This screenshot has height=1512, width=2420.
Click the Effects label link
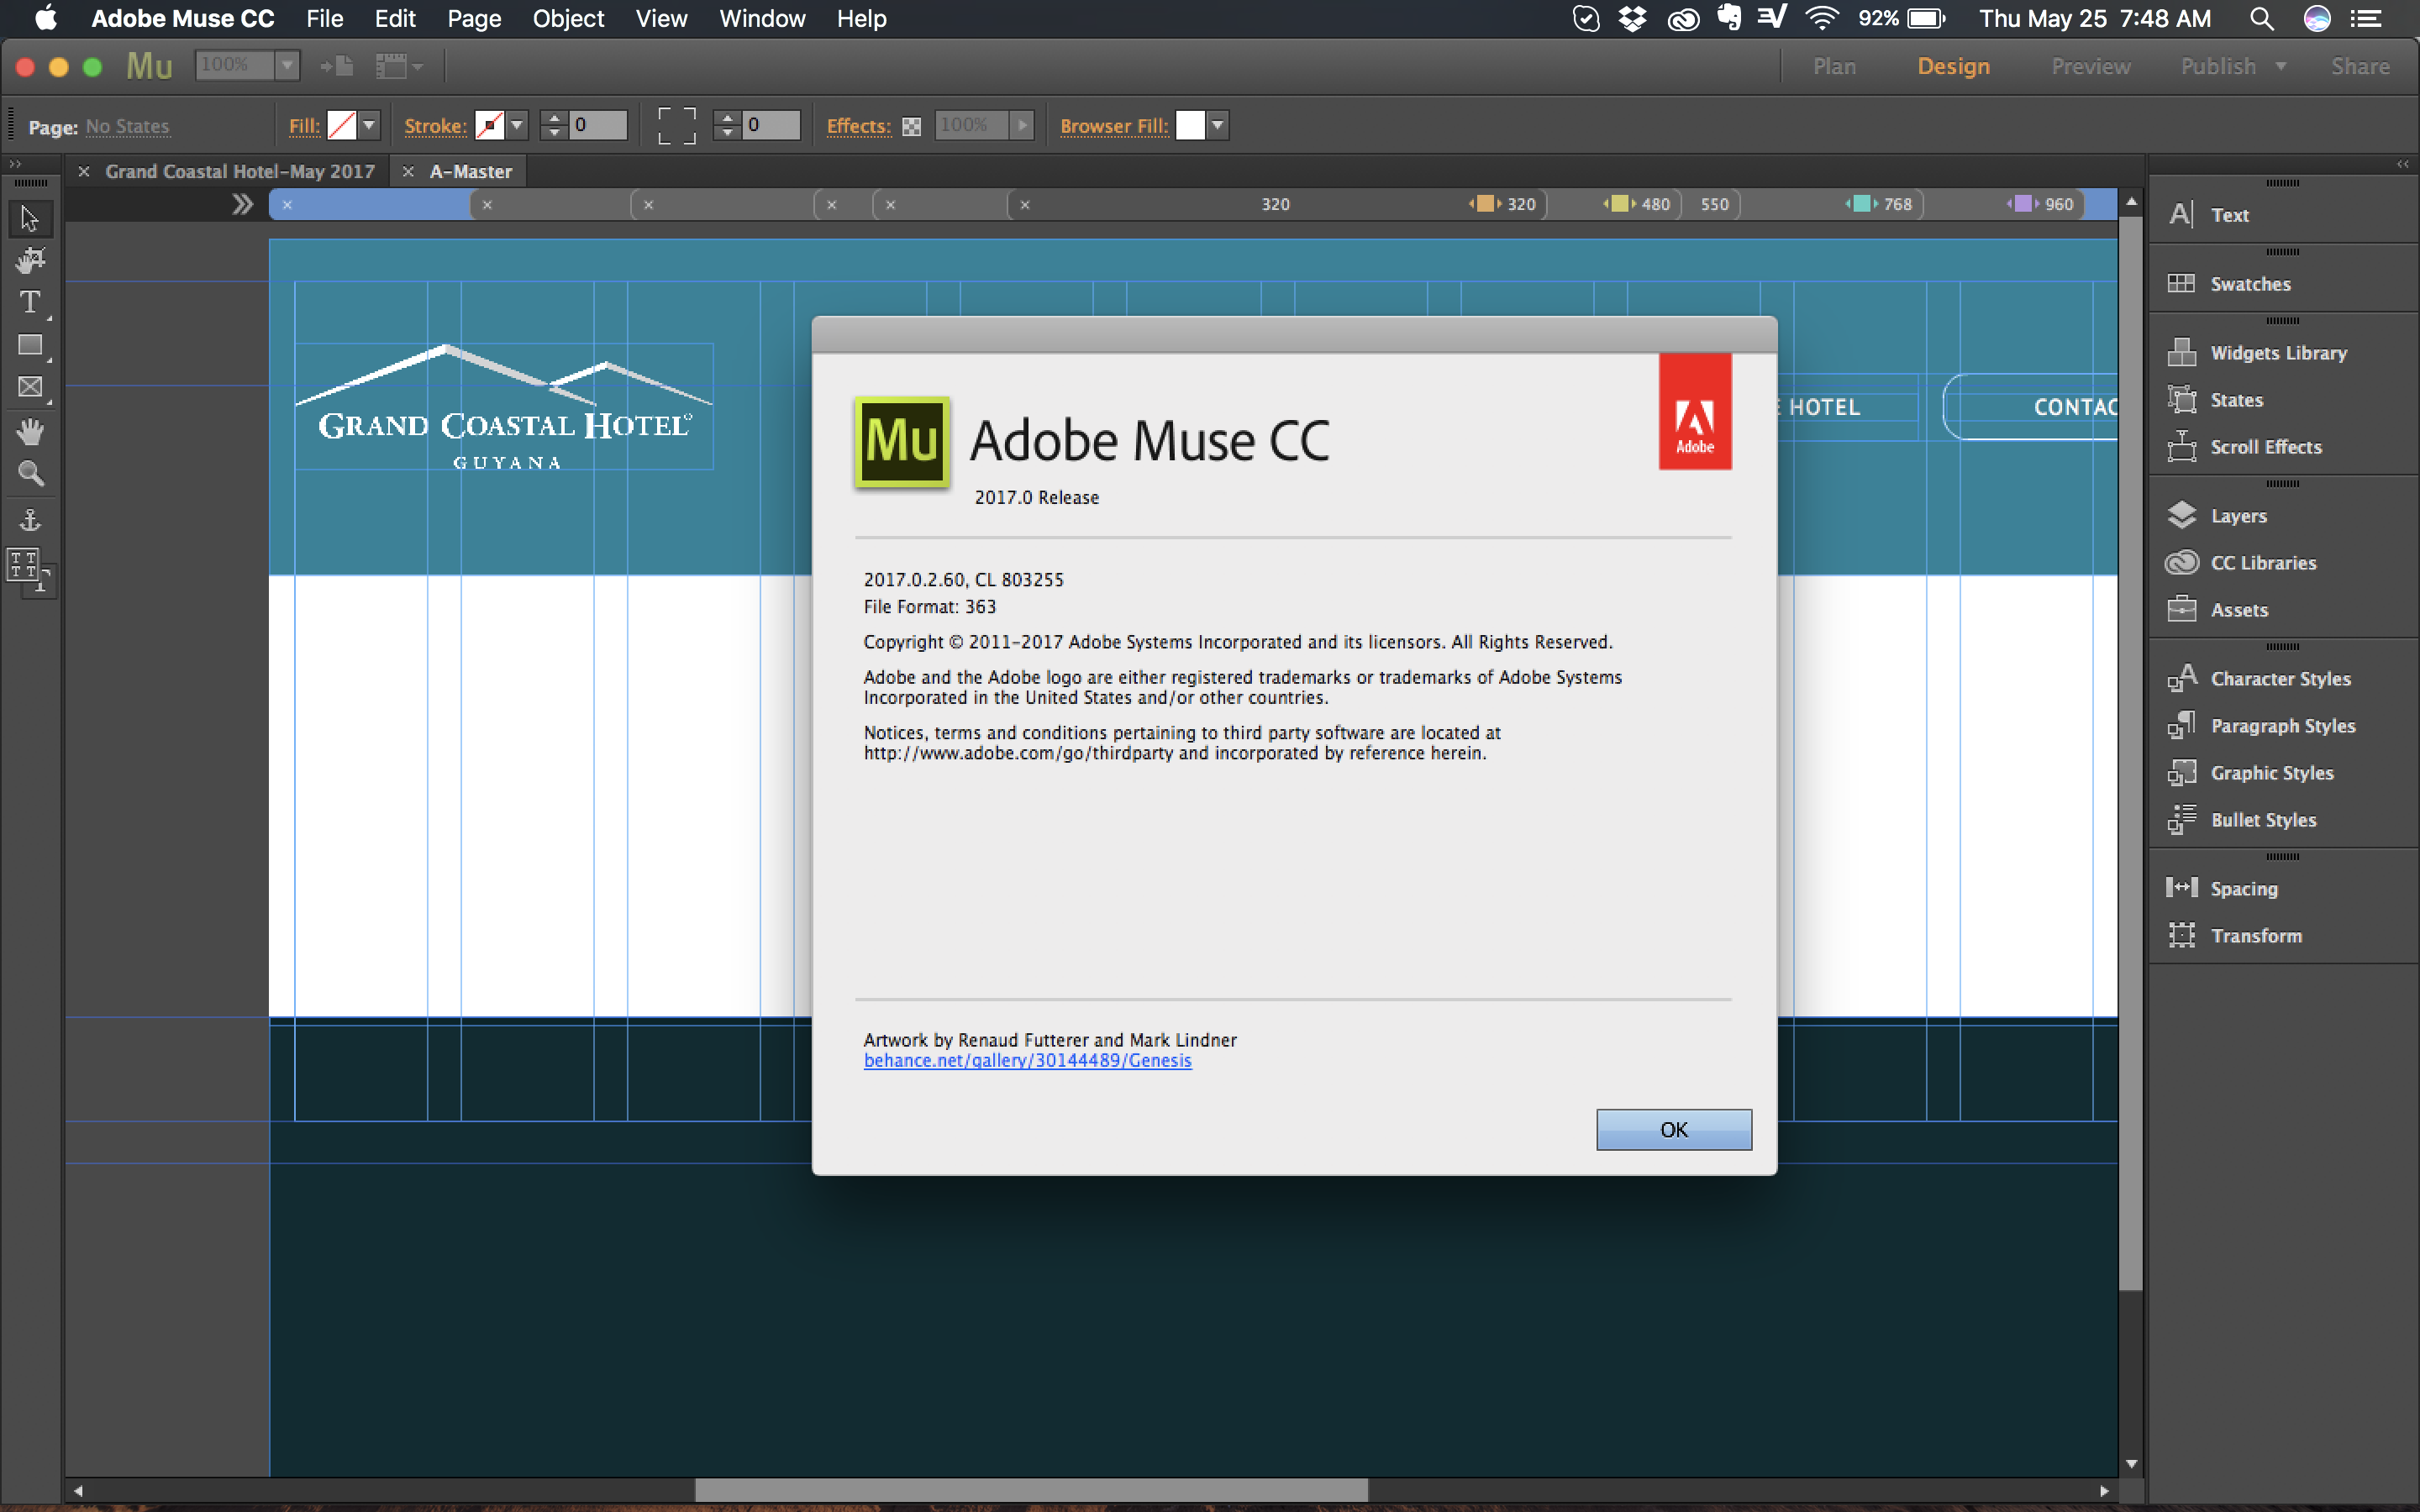click(859, 126)
